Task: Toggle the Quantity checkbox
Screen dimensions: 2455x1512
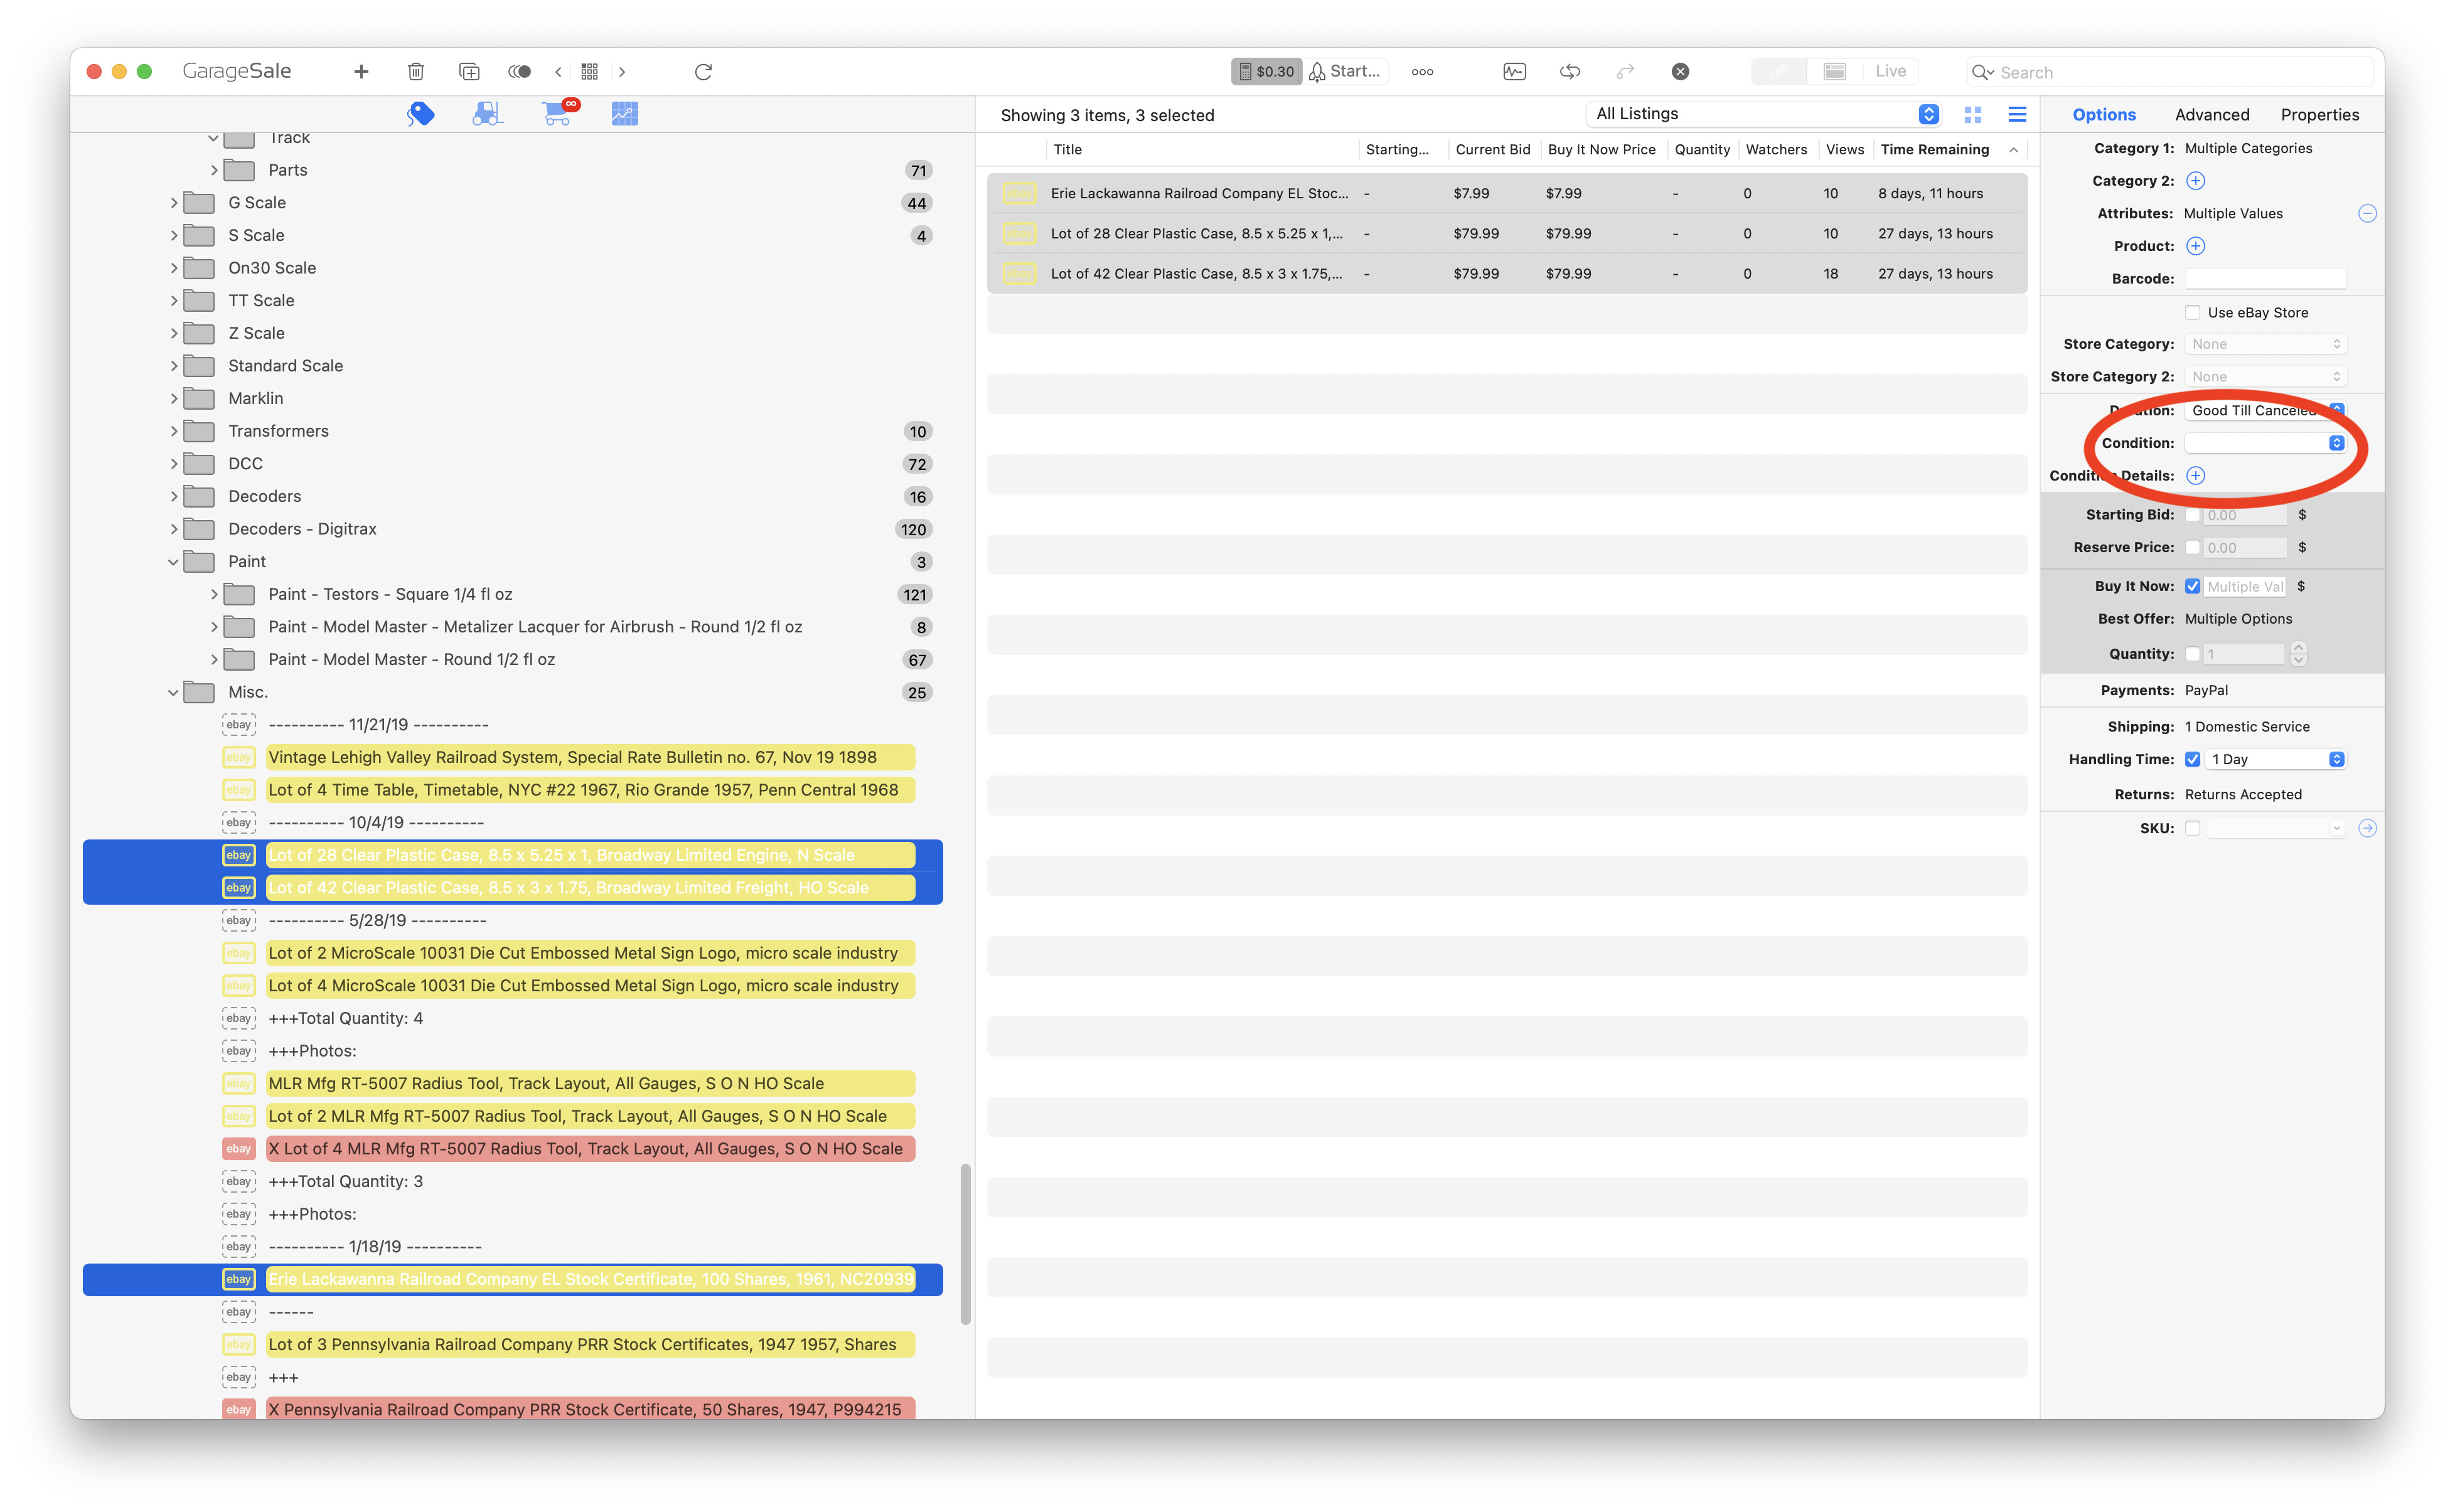Action: click(2192, 654)
